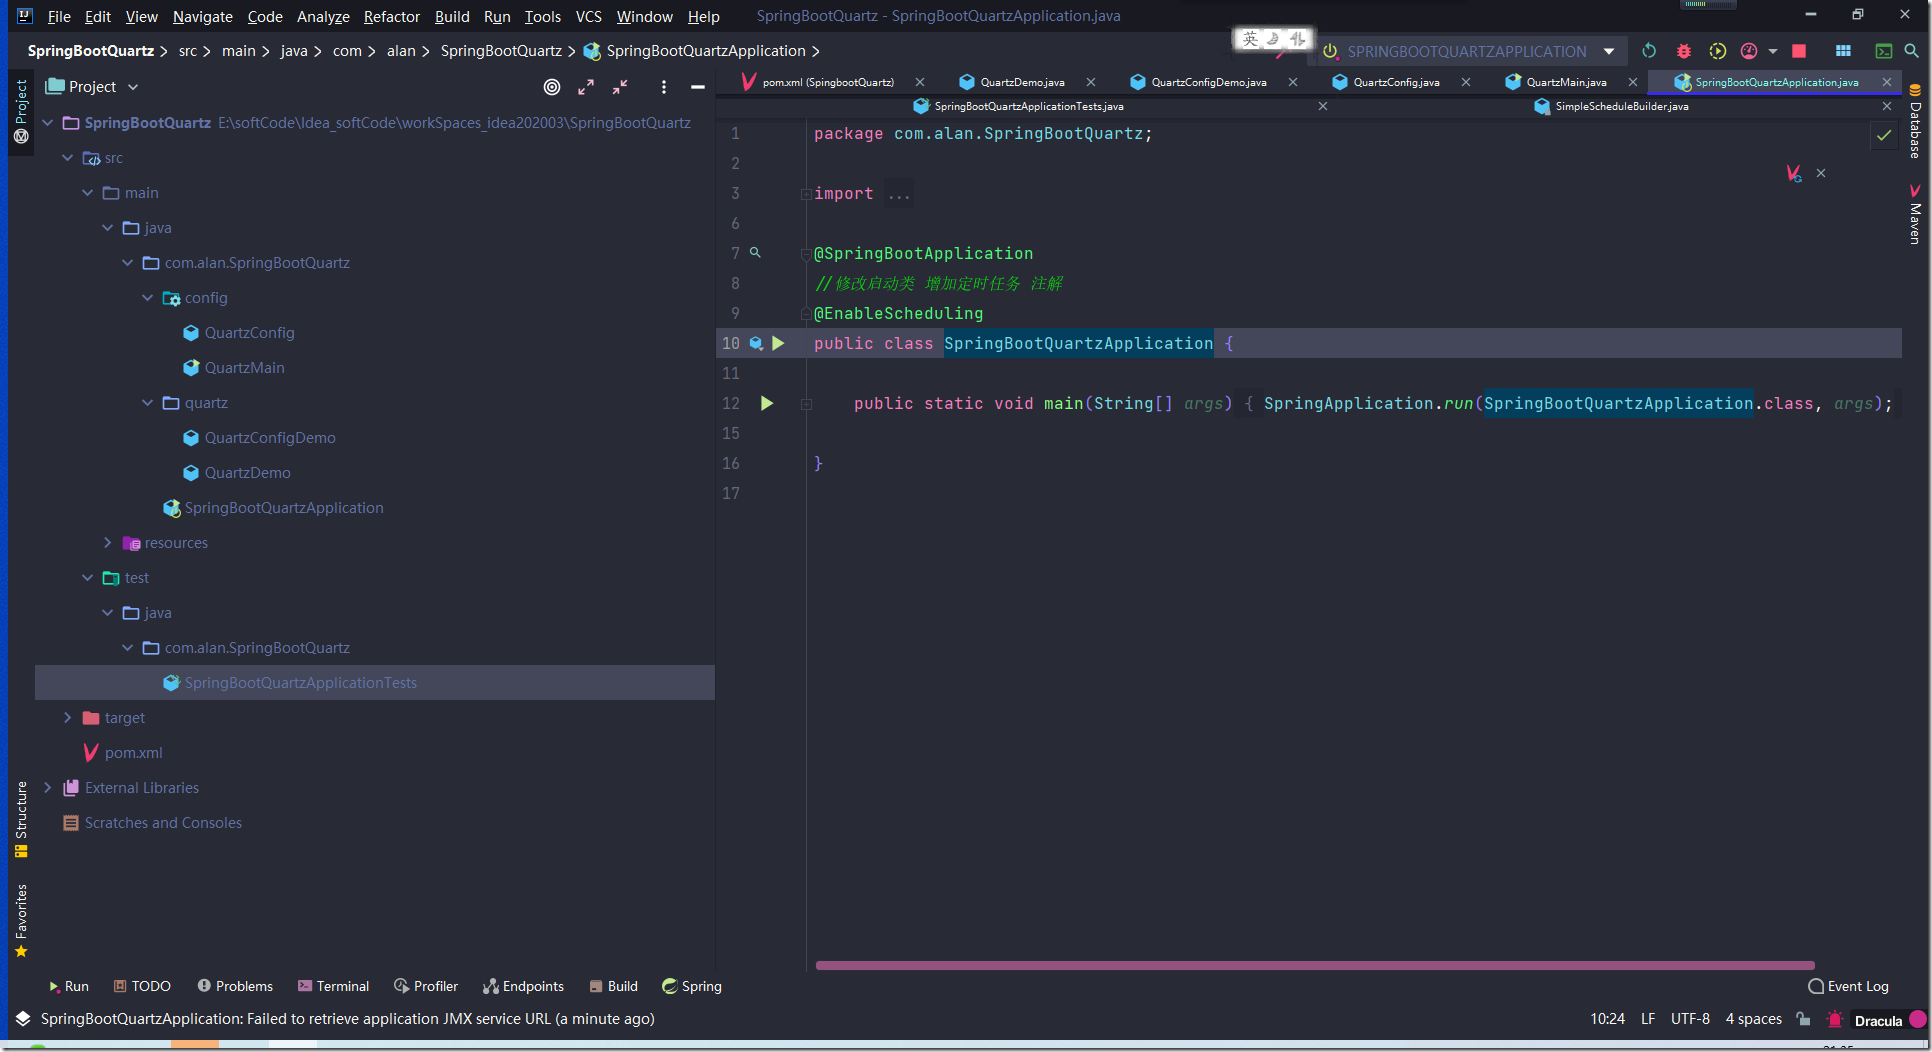Viewport: 1932px width, 1052px height.
Task: Click the power-save inspector icon in status bar
Action: click(1835, 1019)
